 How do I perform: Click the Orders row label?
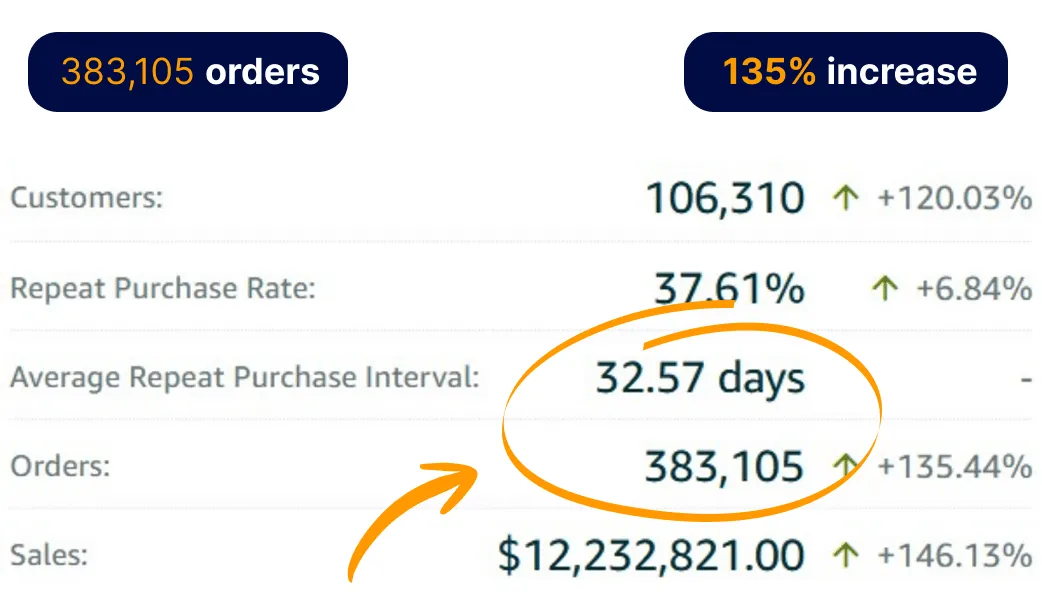pyautogui.click(x=60, y=466)
